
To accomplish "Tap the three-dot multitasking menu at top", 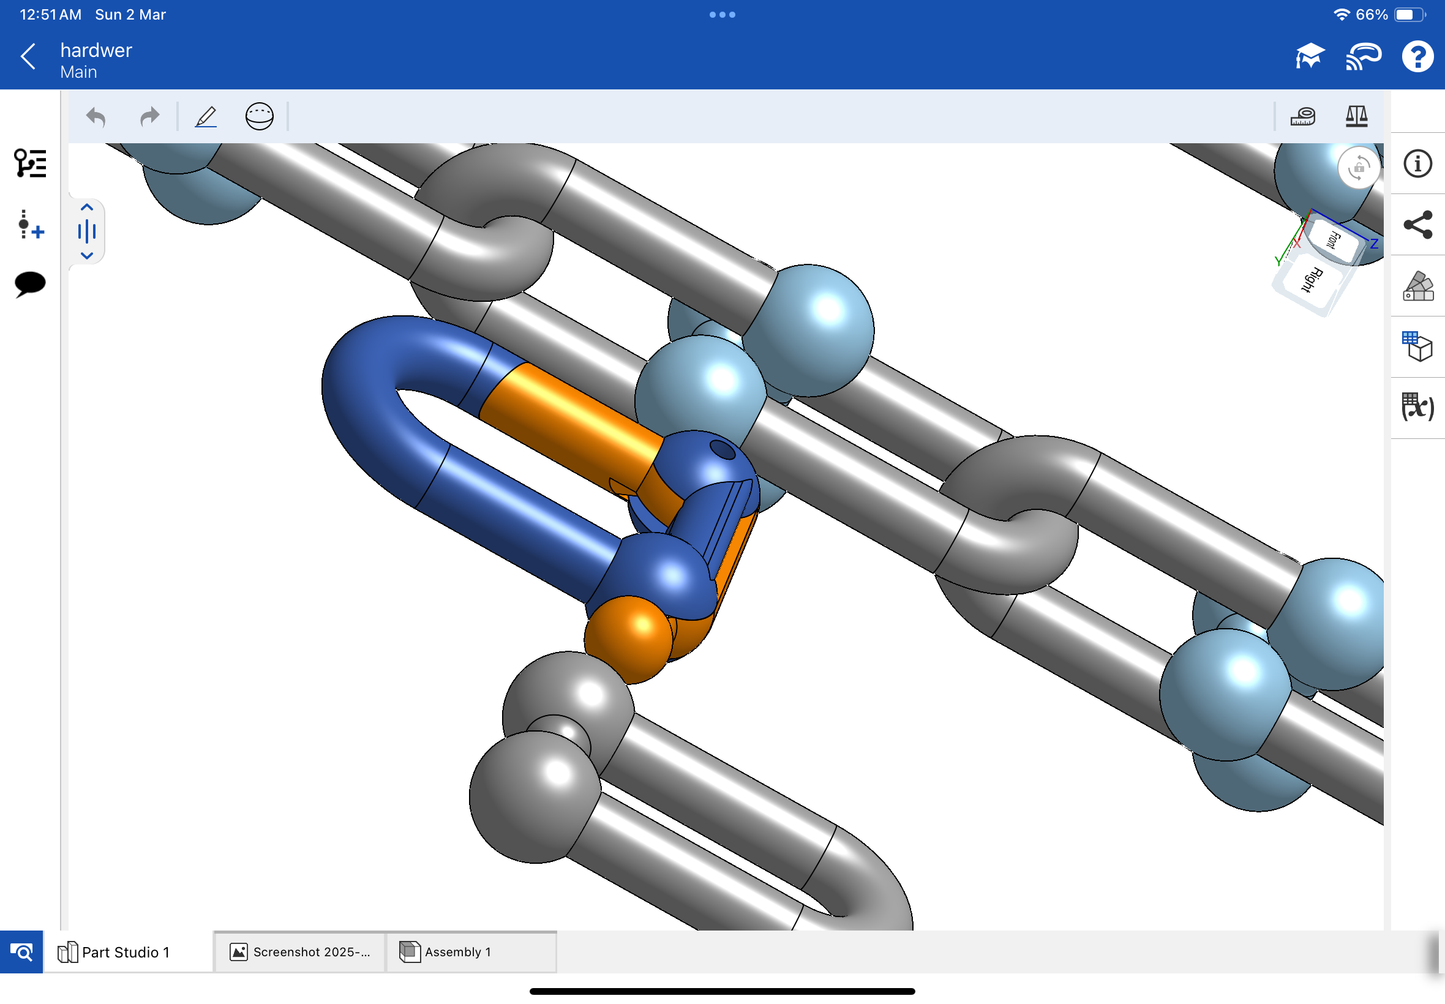I will tap(722, 15).
